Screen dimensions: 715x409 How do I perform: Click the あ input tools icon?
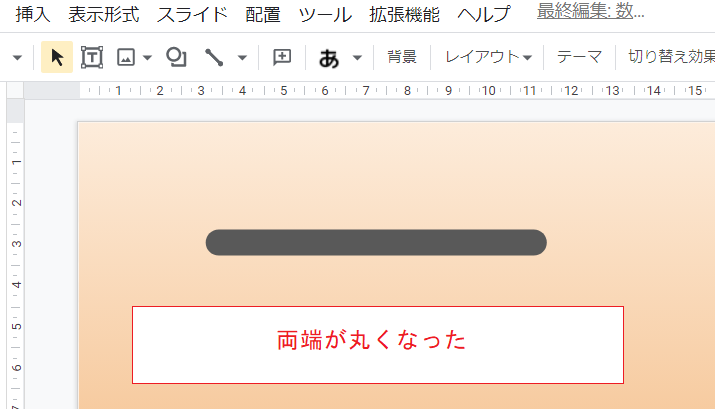[329, 58]
